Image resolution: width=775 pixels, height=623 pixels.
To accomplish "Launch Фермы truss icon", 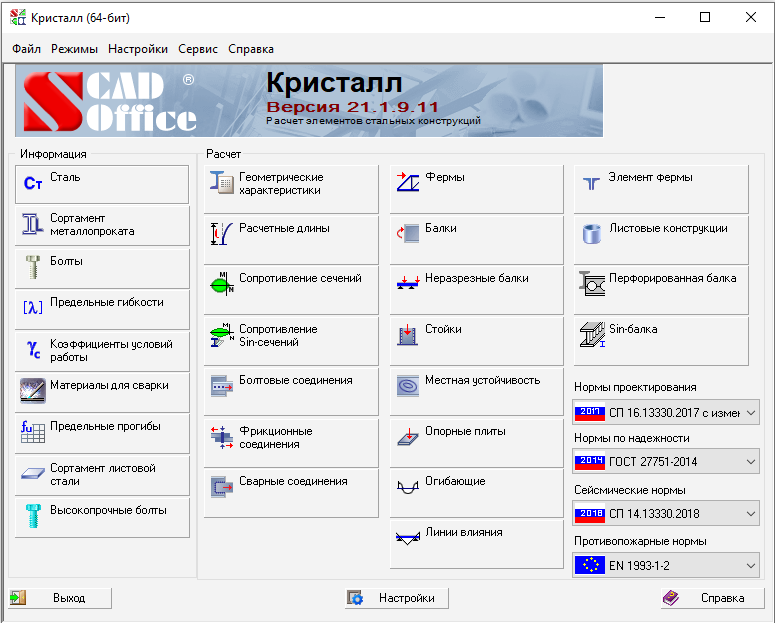I will coord(408,182).
